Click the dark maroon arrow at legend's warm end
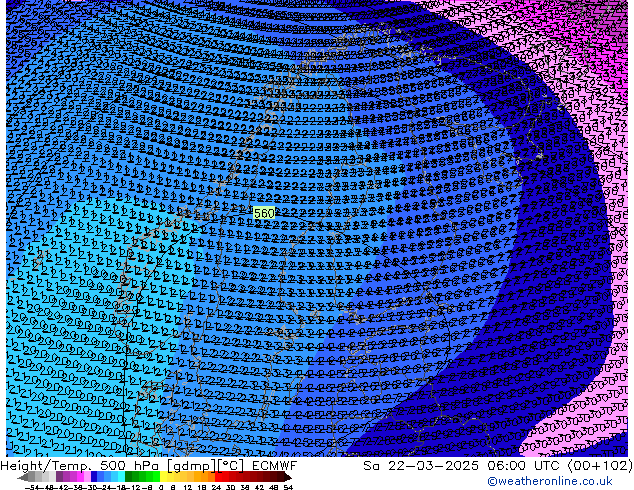The image size is (634, 490). [x=288, y=477]
